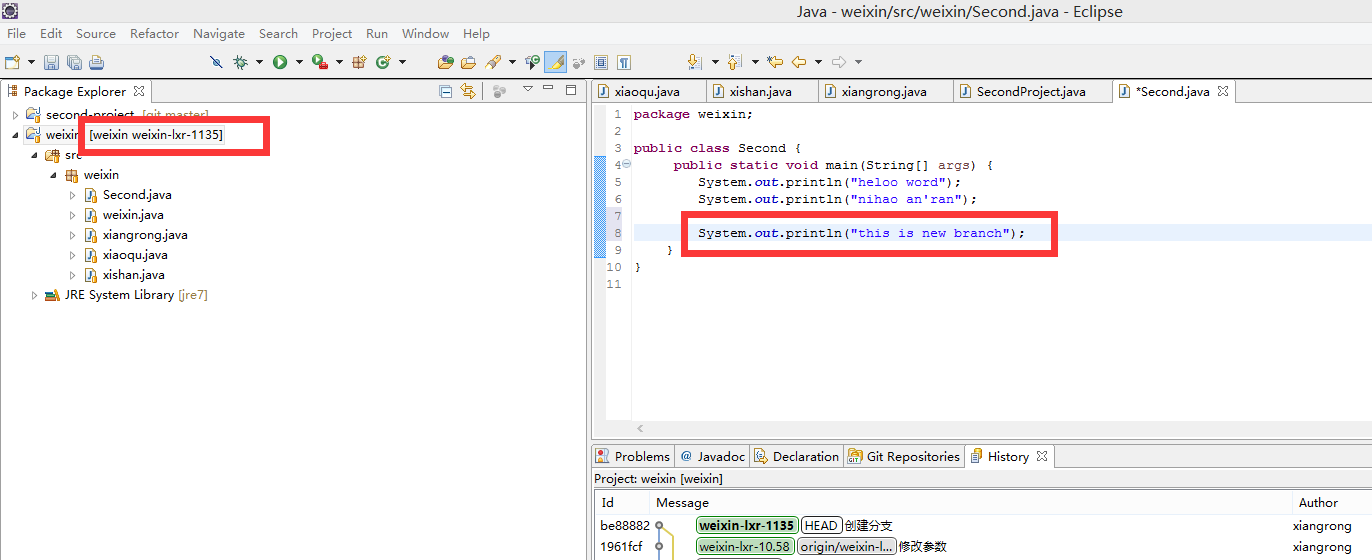Open the Run button dropdown arrow
The width and height of the screenshot is (1372, 560).
pyautogui.click(x=298, y=62)
